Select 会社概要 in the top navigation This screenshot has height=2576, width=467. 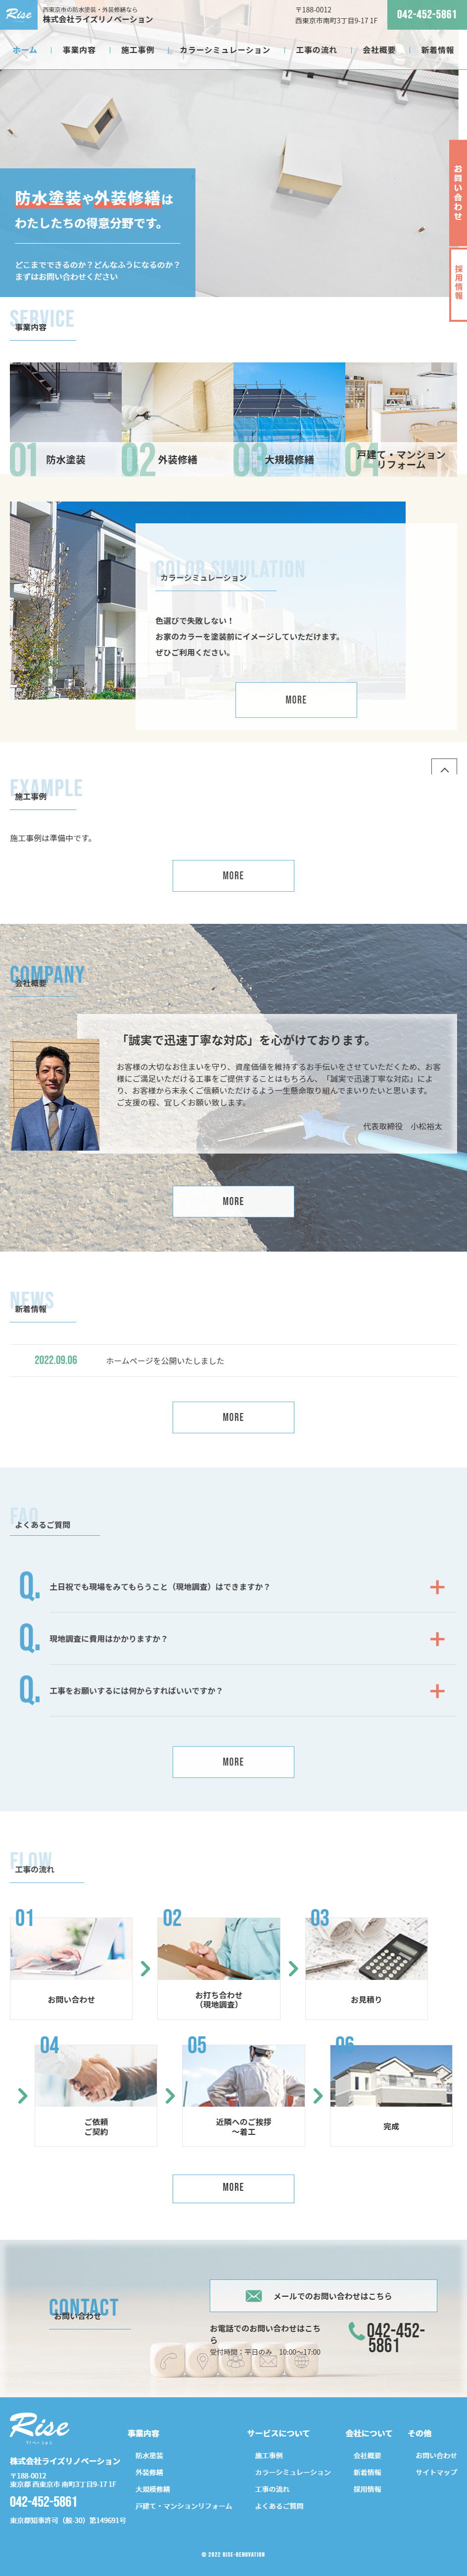pos(378,50)
